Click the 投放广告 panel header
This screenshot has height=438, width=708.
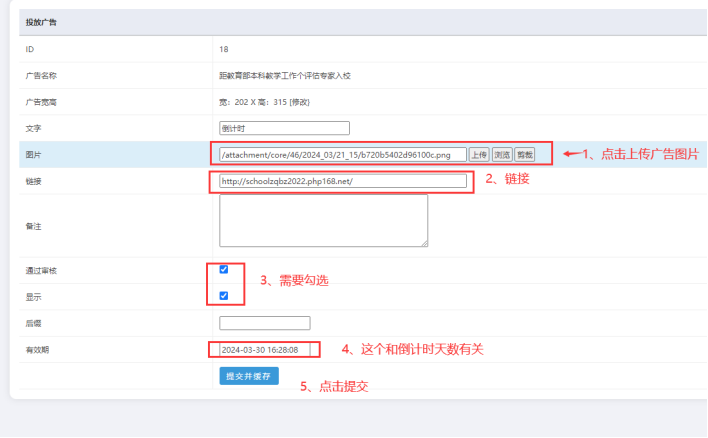pos(41,22)
